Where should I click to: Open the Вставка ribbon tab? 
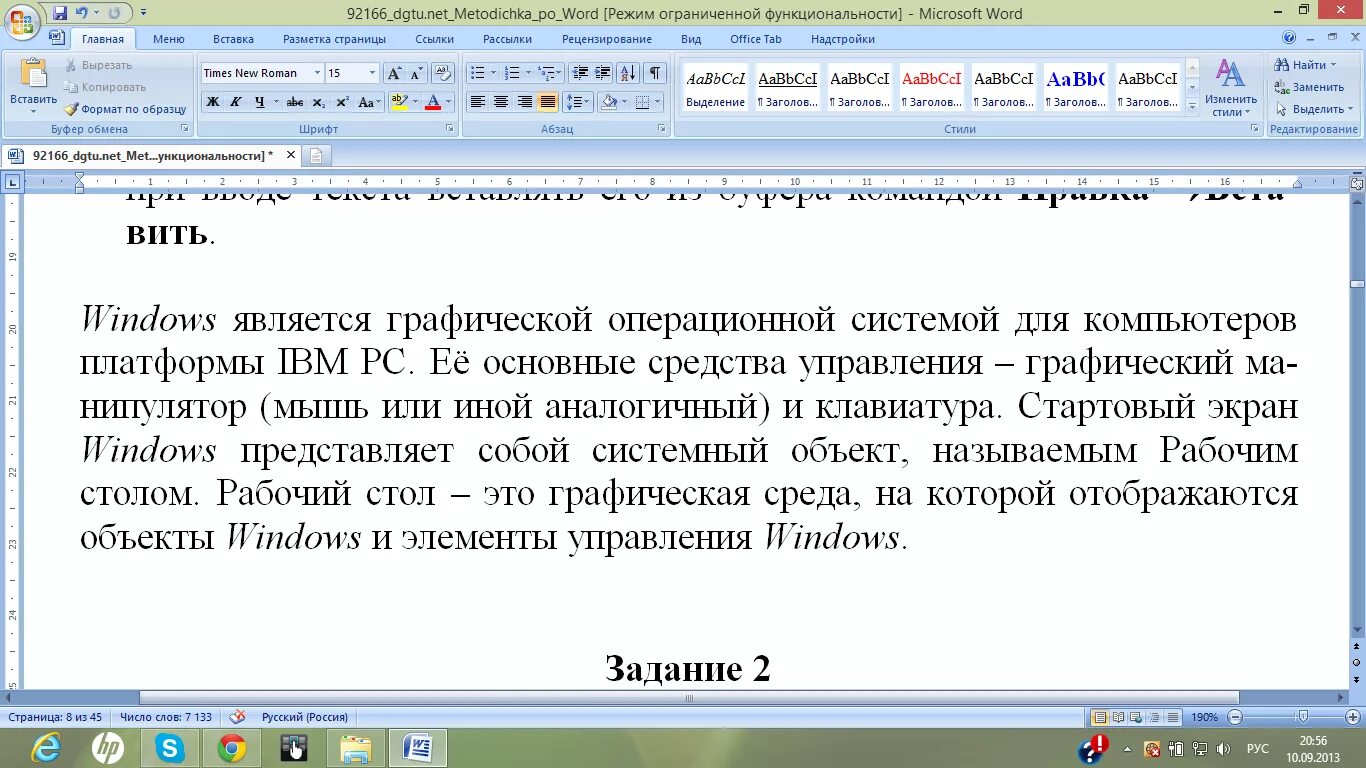tap(233, 39)
